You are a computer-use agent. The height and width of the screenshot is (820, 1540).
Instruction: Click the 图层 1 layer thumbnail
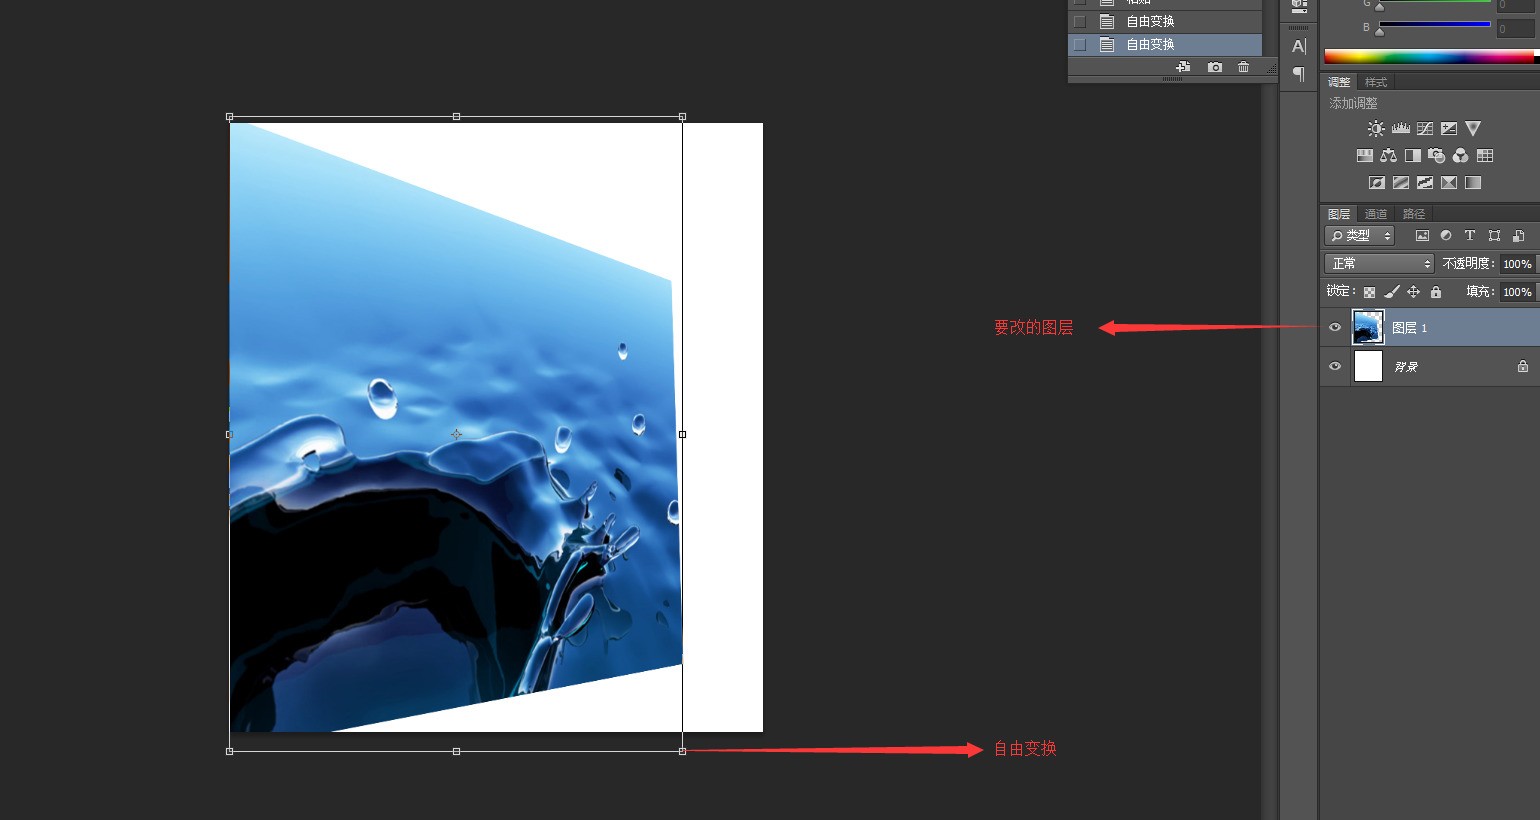tap(1368, 327)
